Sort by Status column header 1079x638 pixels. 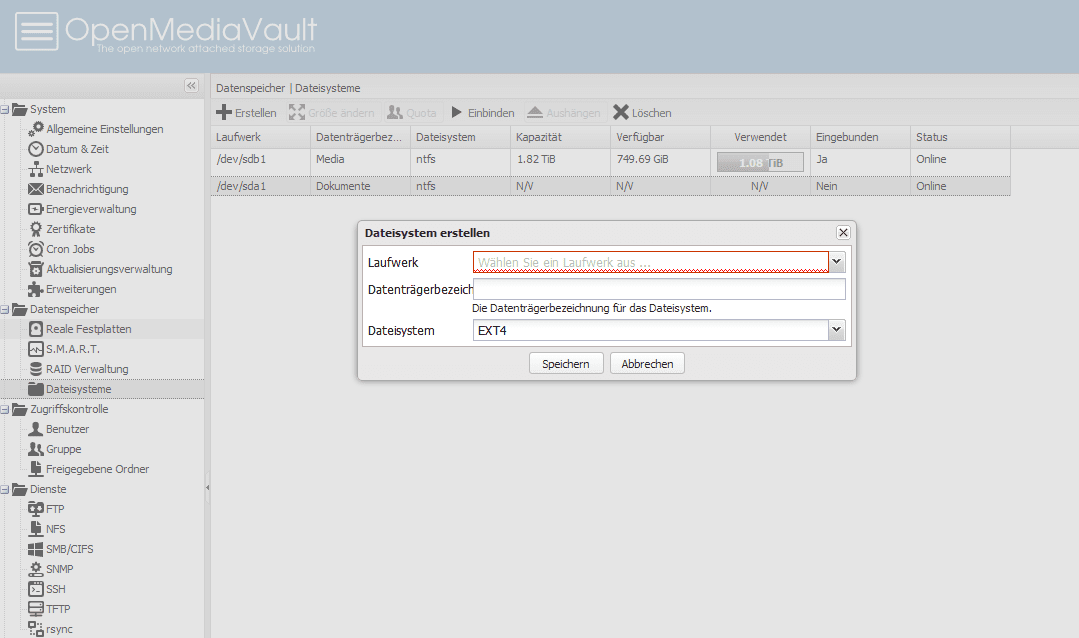961,137
